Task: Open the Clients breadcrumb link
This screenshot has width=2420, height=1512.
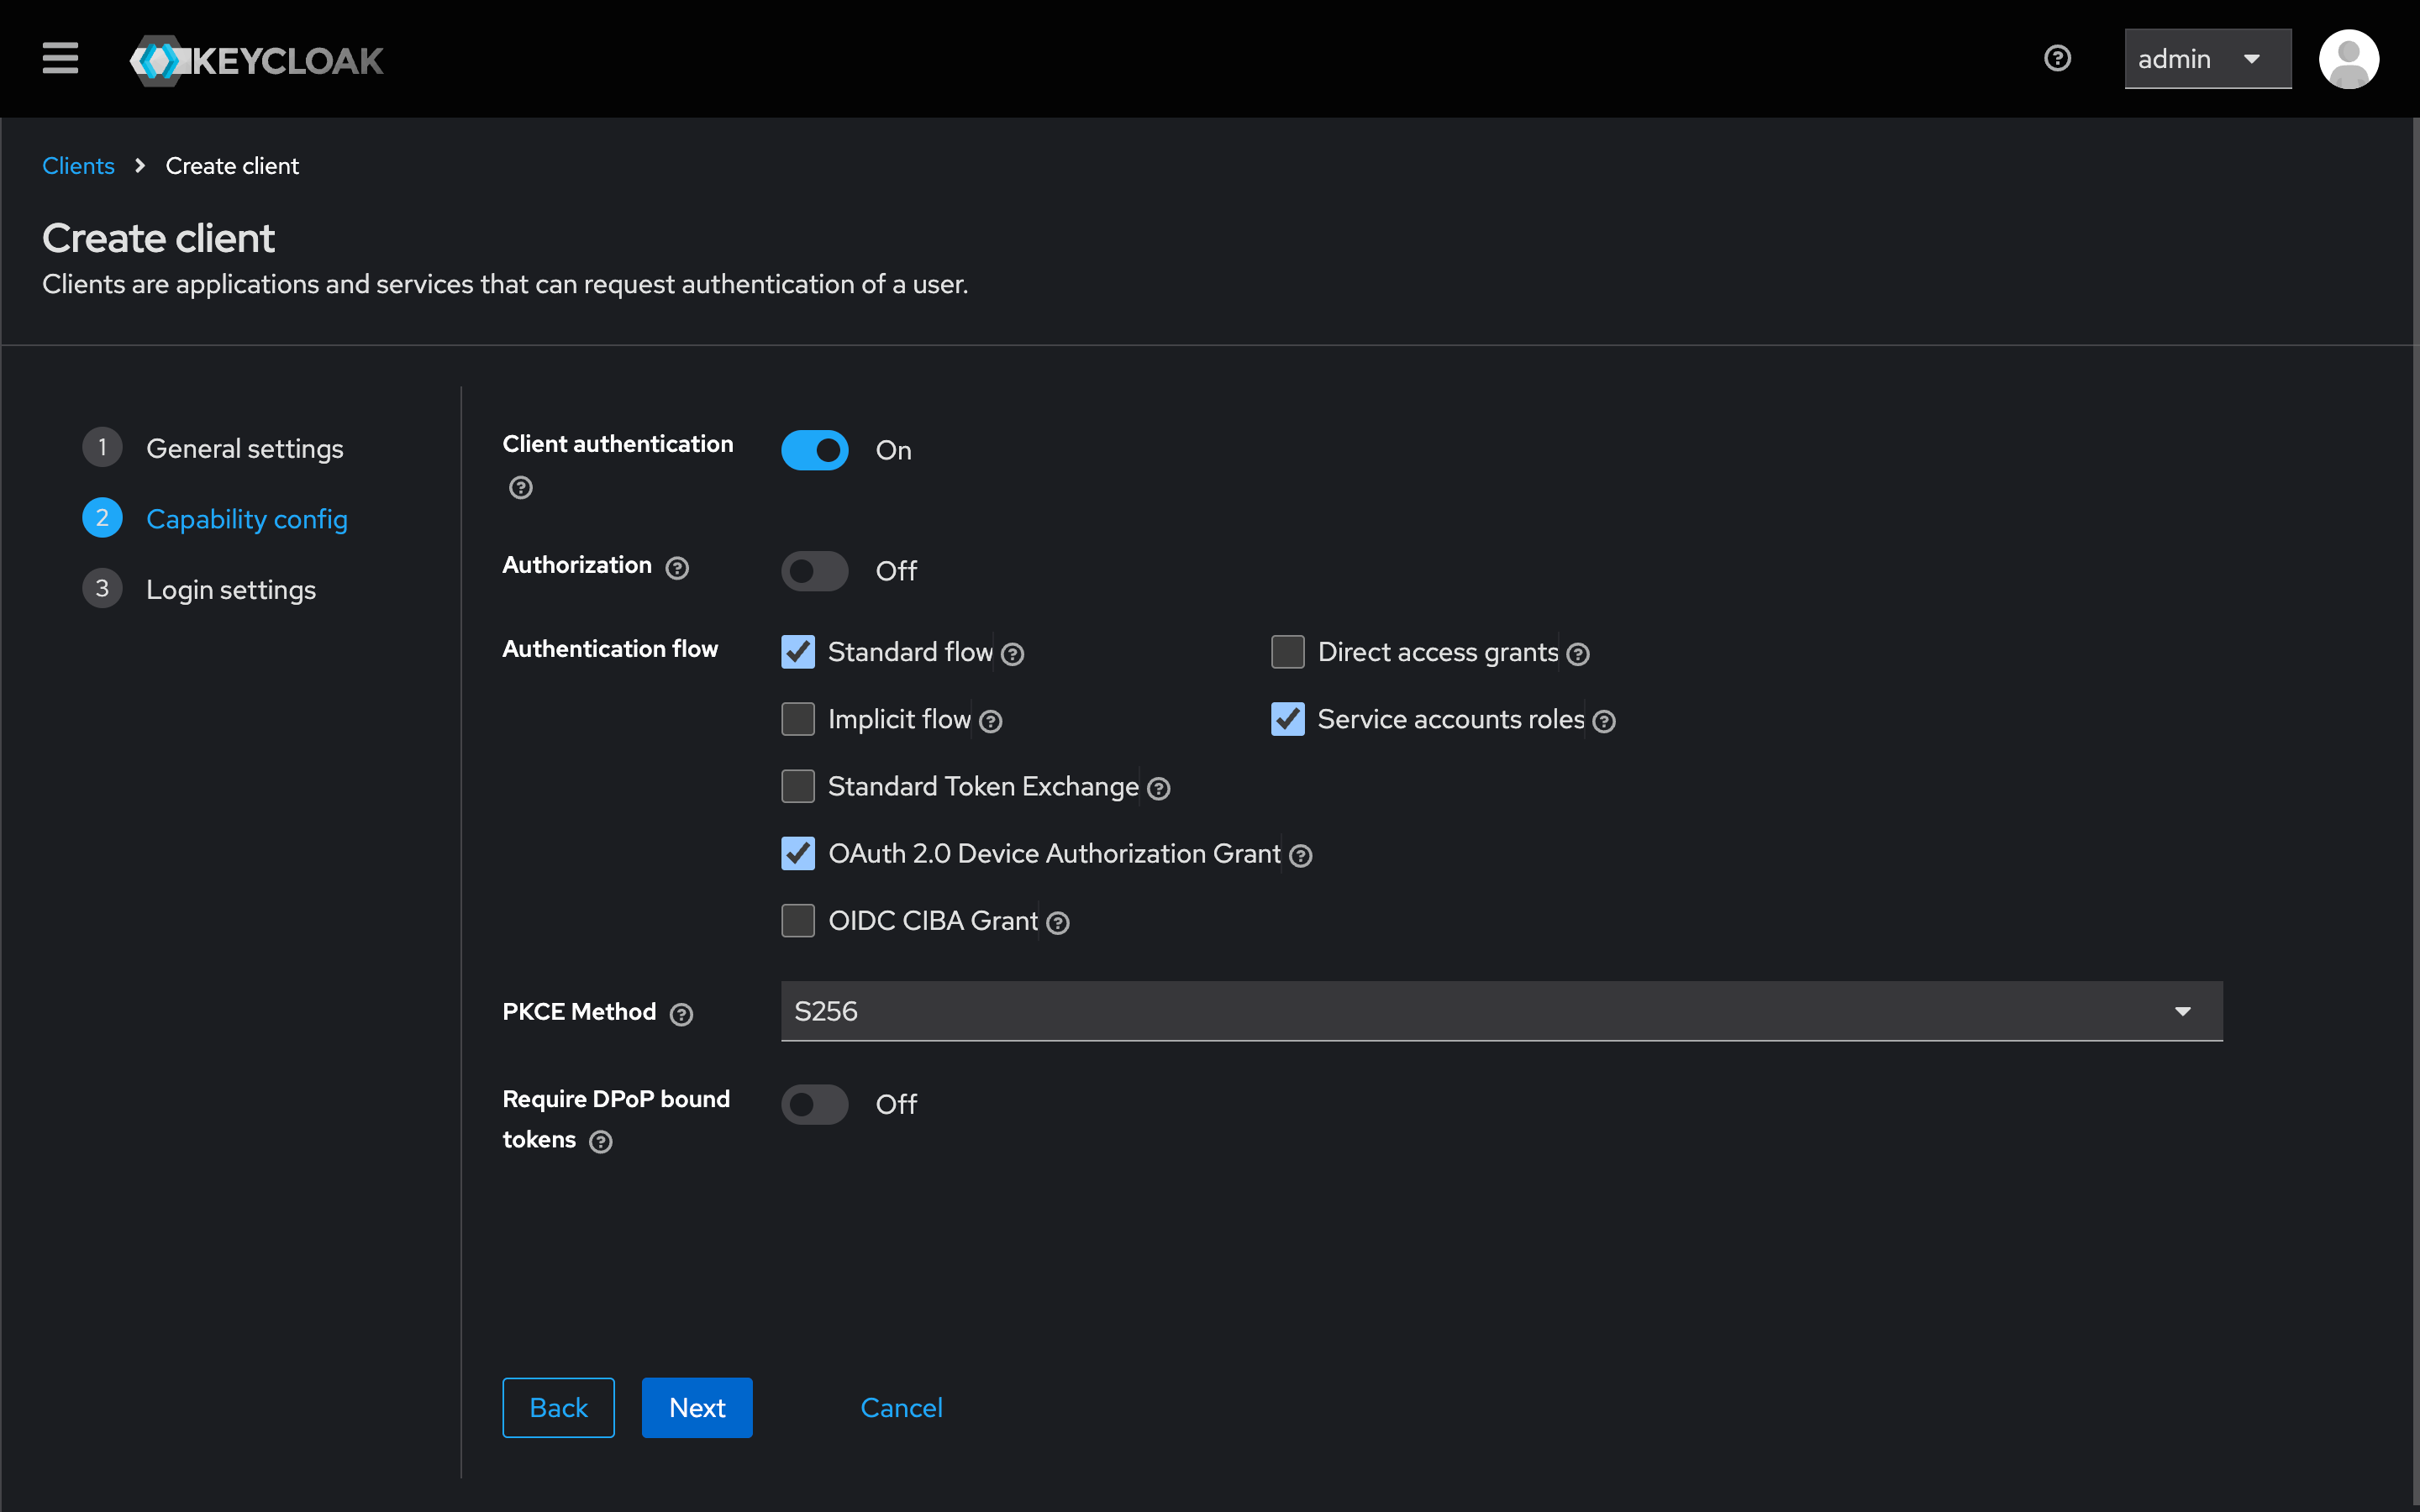Action: pyautogui.click(x=78, y=165)
